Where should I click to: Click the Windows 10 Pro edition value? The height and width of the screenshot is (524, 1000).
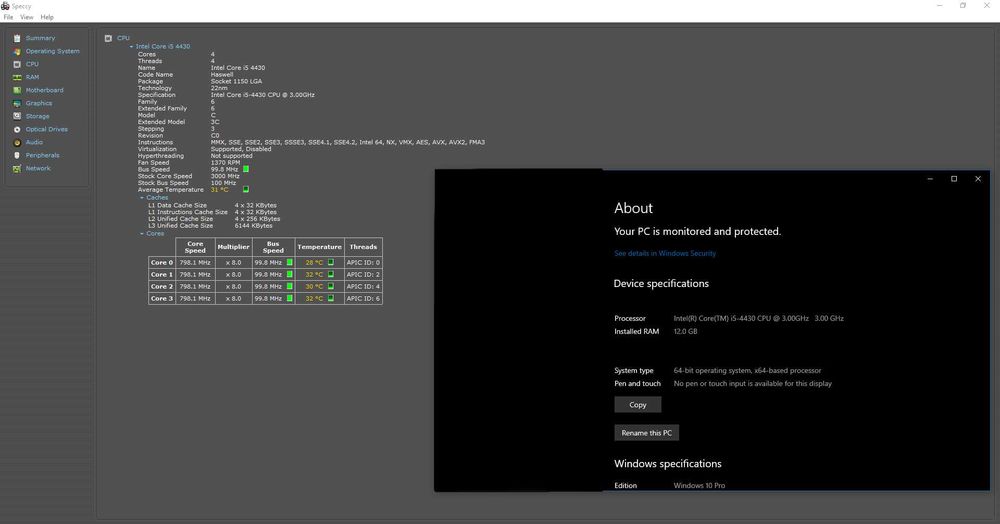700,486
